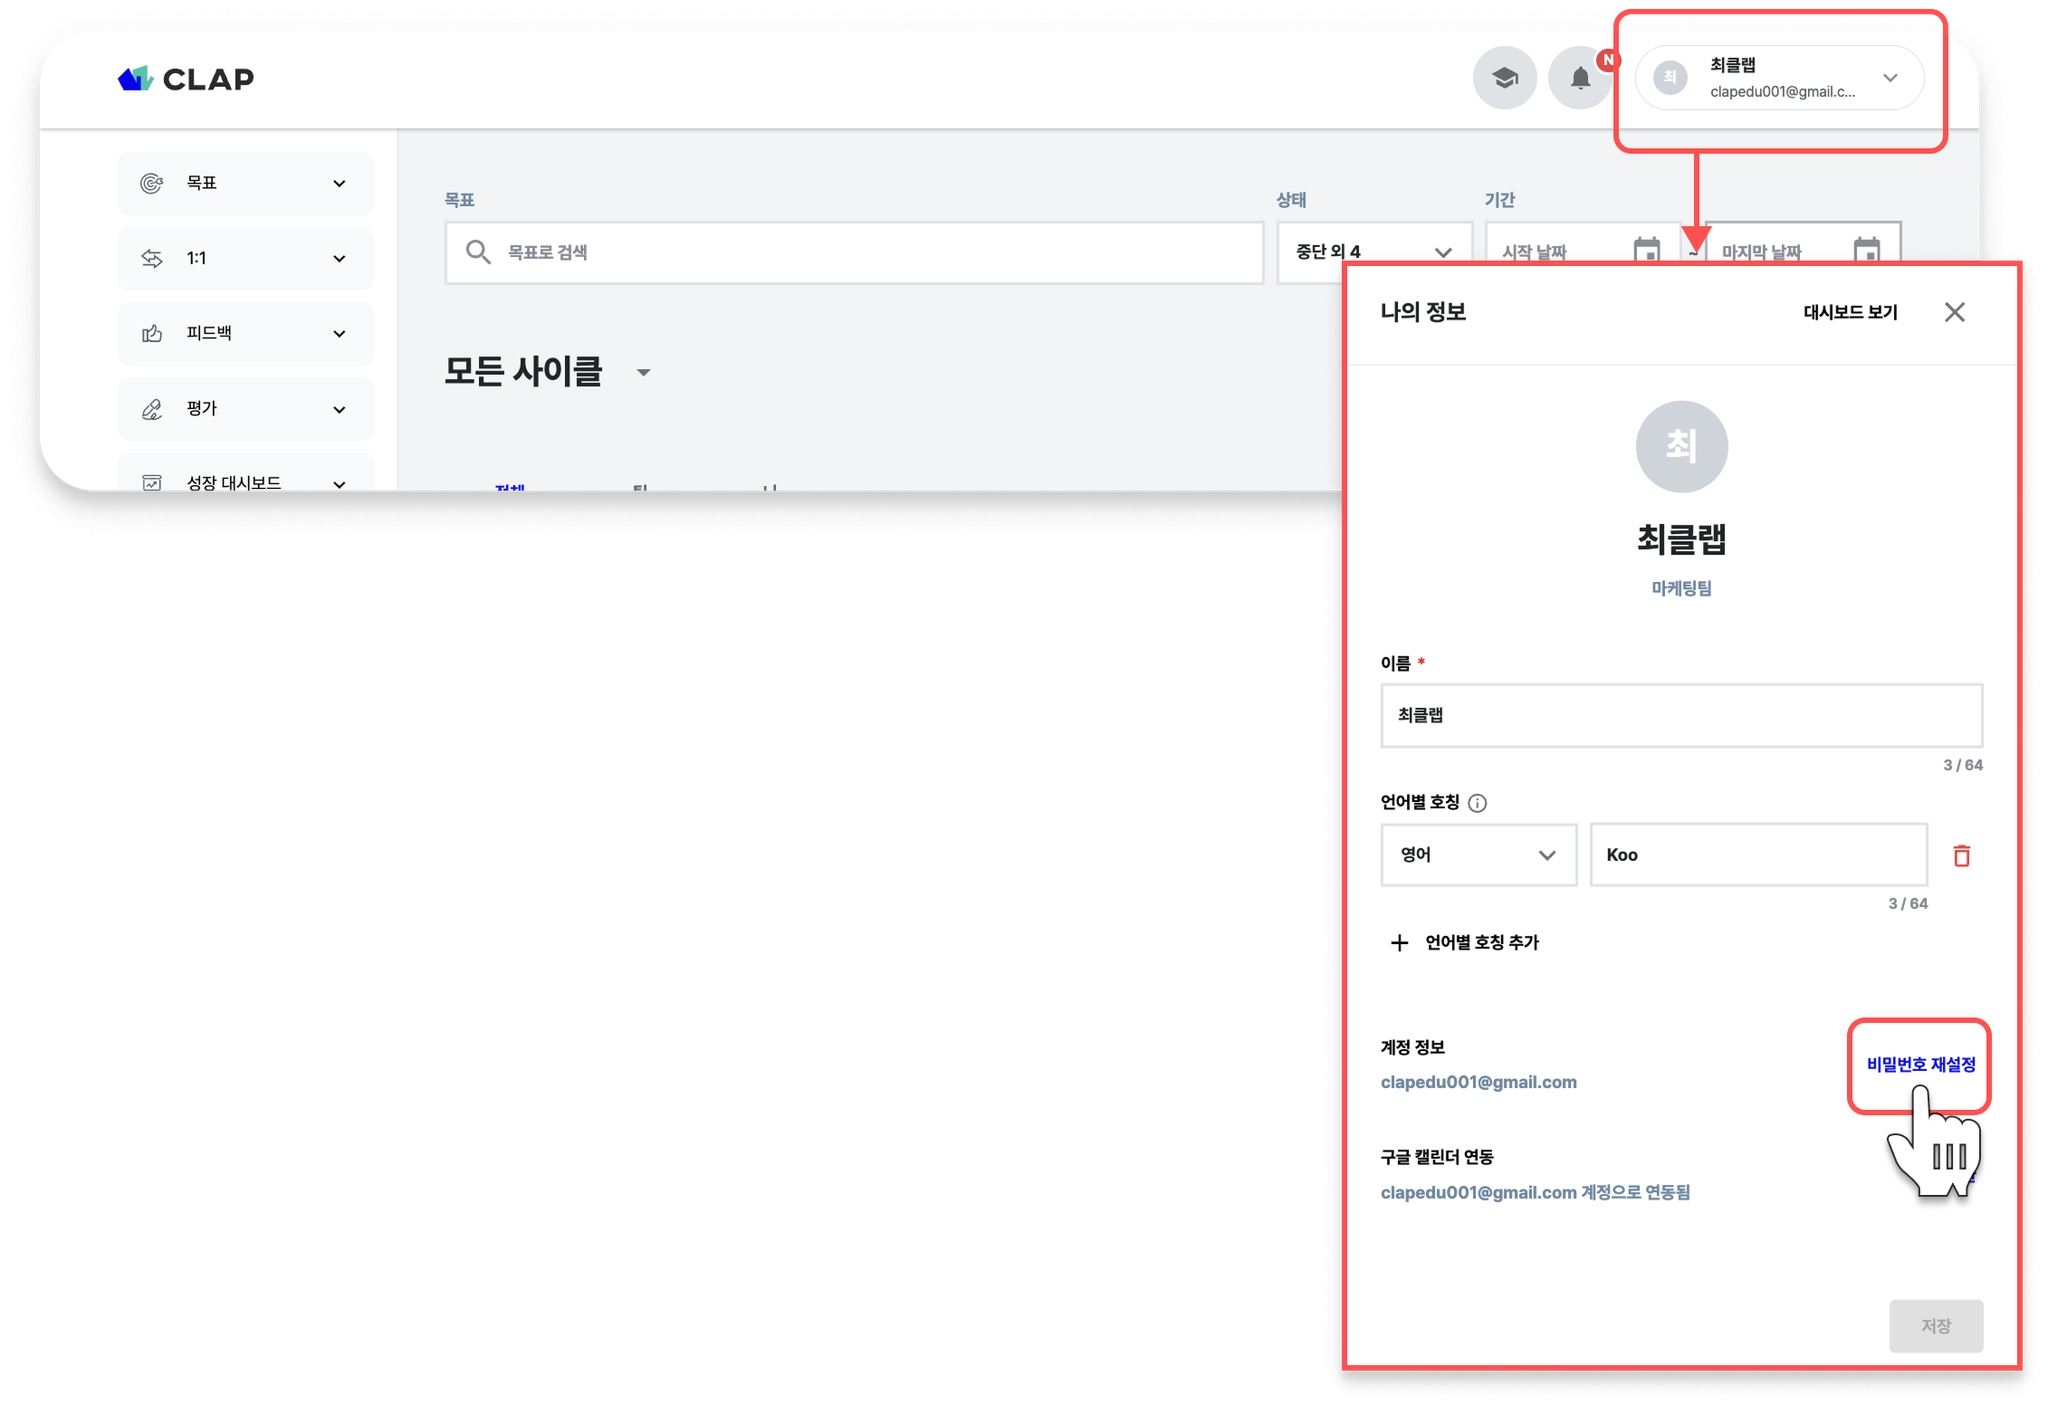
Task: Open the notifications bell
Action: coord(1579,78)
